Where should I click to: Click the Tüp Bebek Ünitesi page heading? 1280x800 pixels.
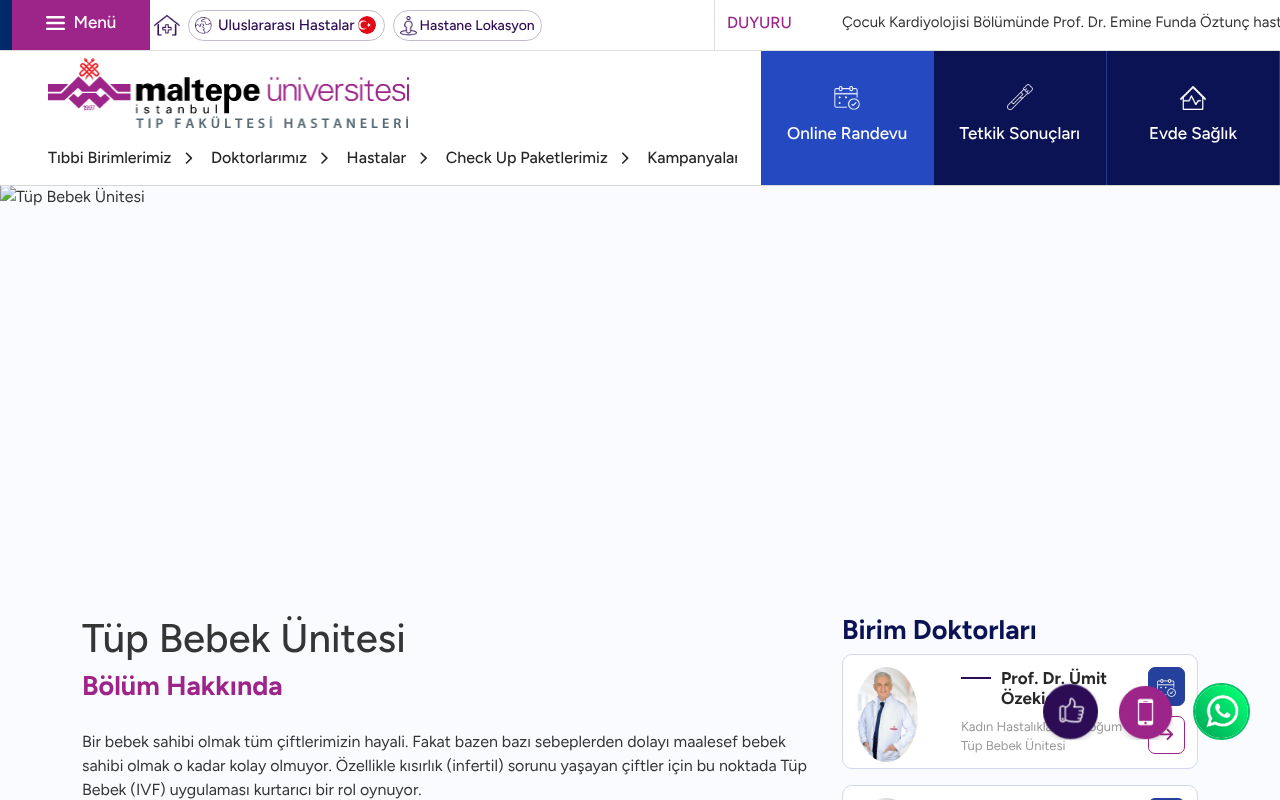coord(244,638)
